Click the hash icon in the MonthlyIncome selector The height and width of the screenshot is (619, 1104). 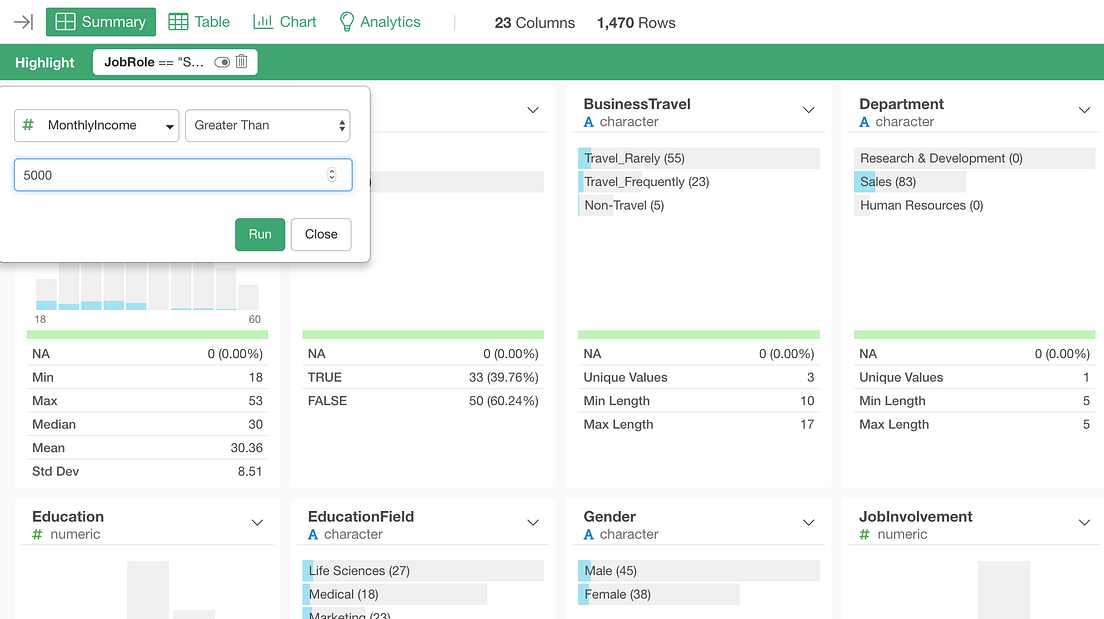(x=28, y=126)
